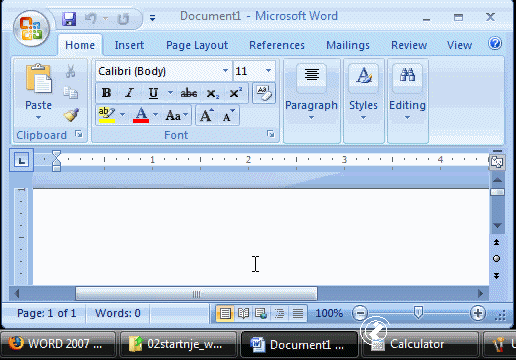Open the font size dropdown arrow
The image size is (516, 360).
point(268,71)
